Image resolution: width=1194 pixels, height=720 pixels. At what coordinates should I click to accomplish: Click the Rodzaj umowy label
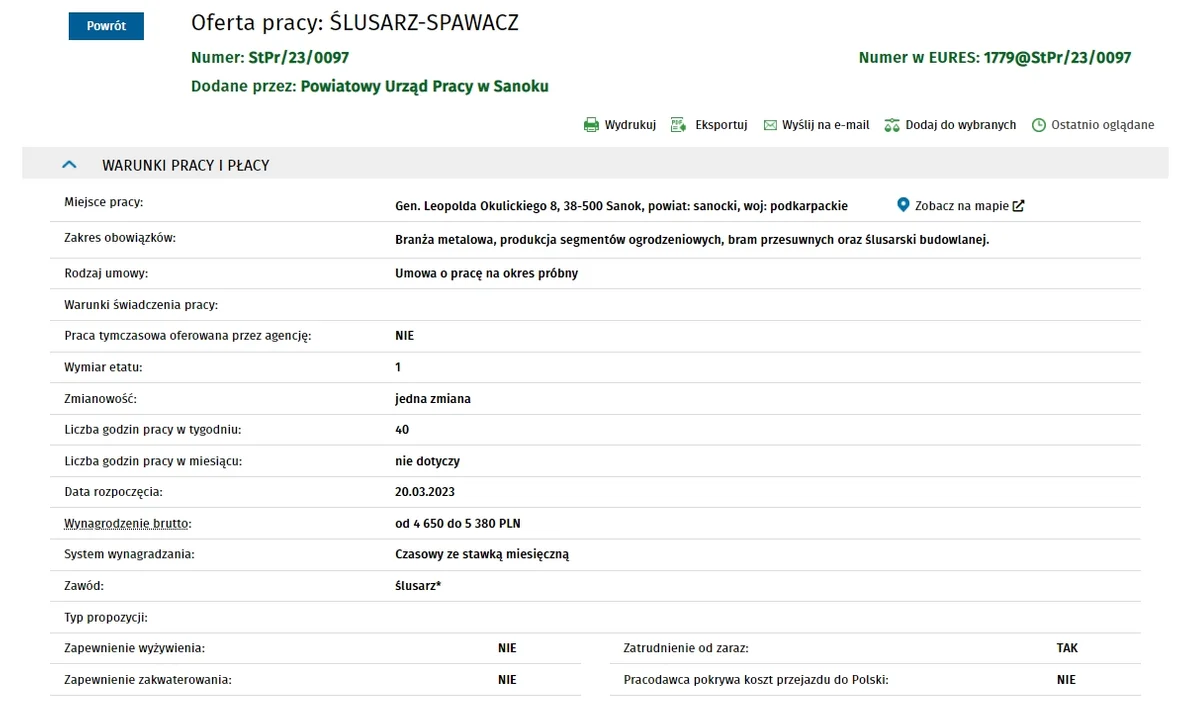[106, 273]
